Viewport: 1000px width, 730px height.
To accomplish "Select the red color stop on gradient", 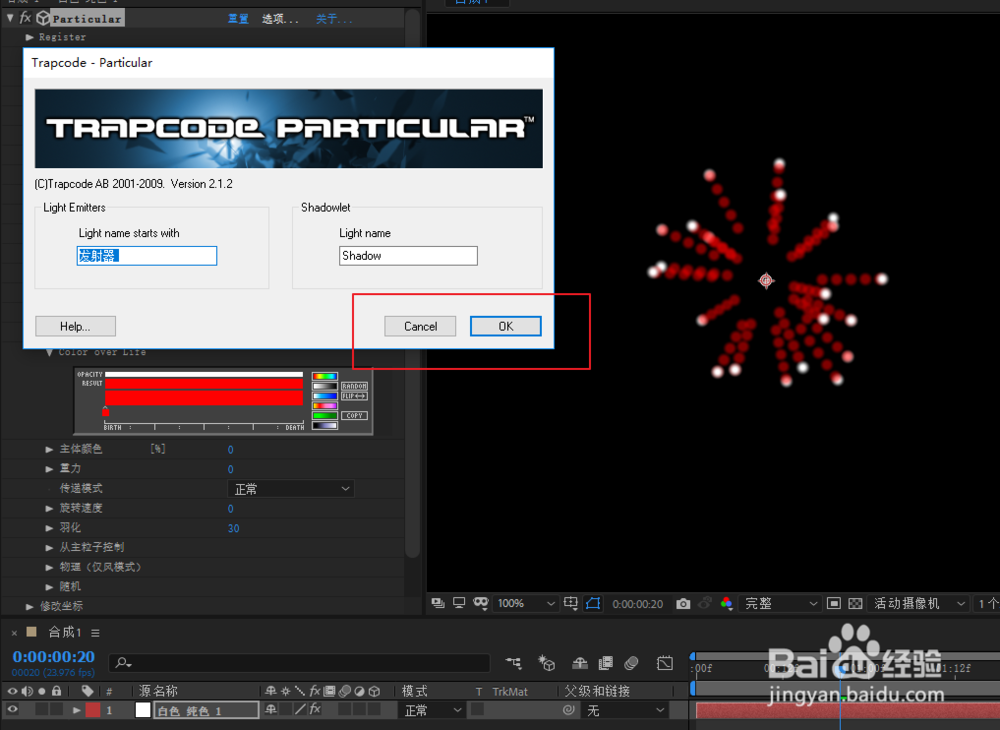I will [x=105, y=411].
